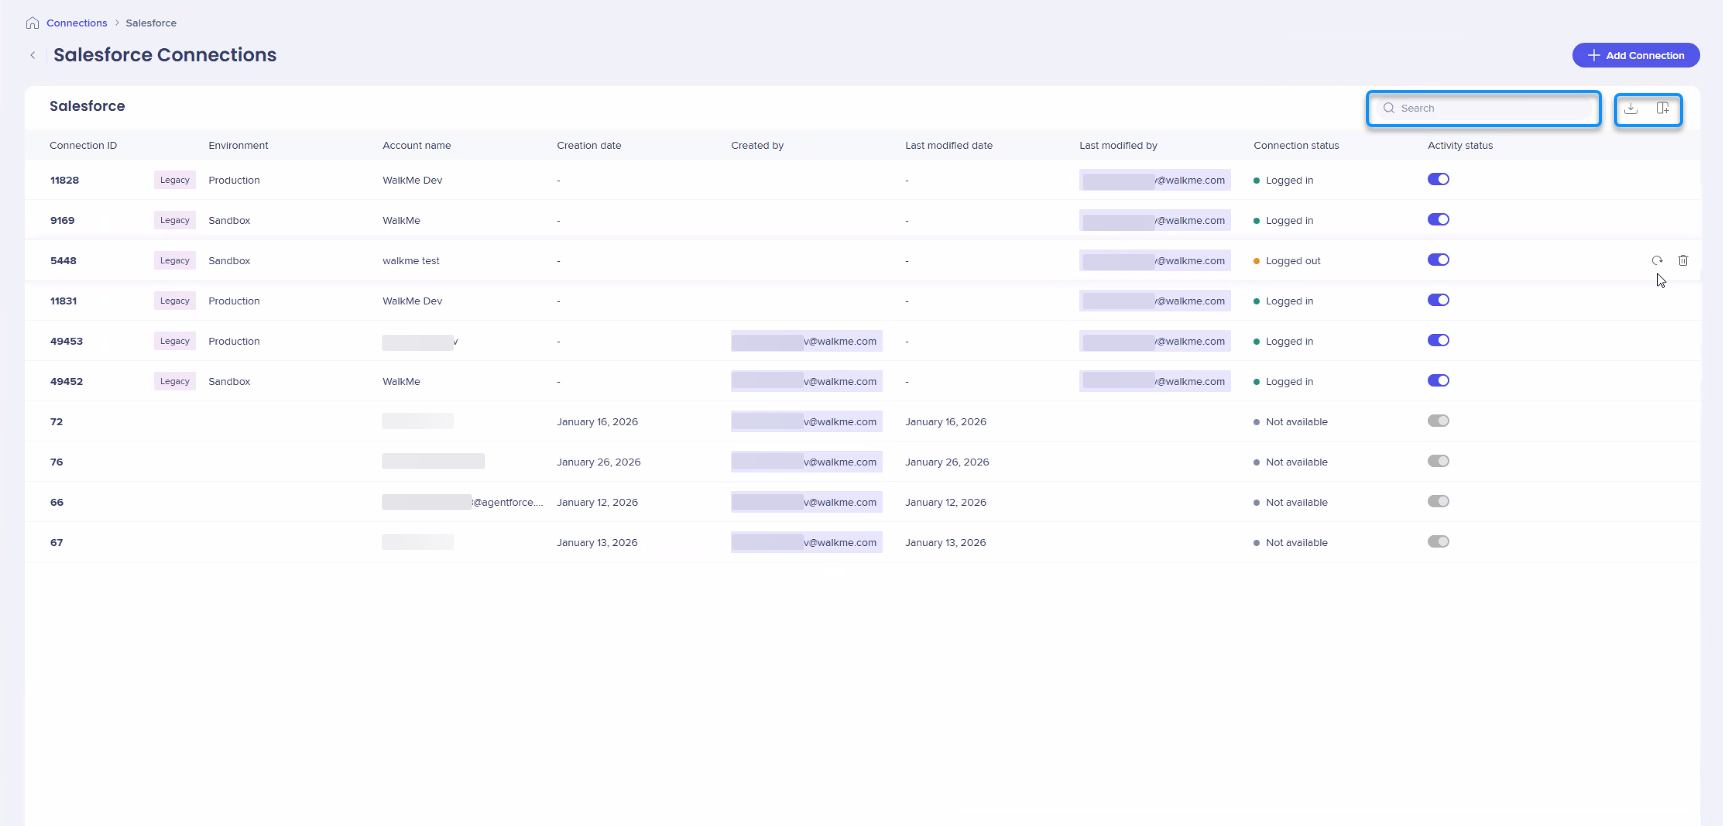Click the magnifier icon in search box
1723x826 pixels.
(x=1389, y=108)
